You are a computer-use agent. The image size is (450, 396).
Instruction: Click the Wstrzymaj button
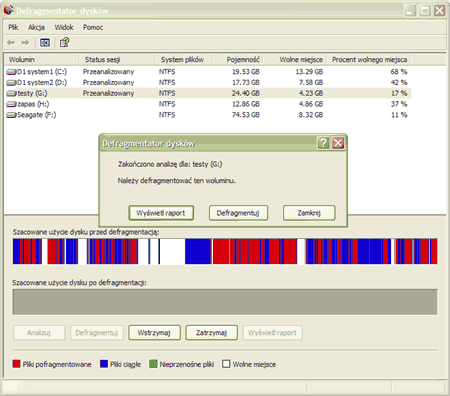(154, 333)
